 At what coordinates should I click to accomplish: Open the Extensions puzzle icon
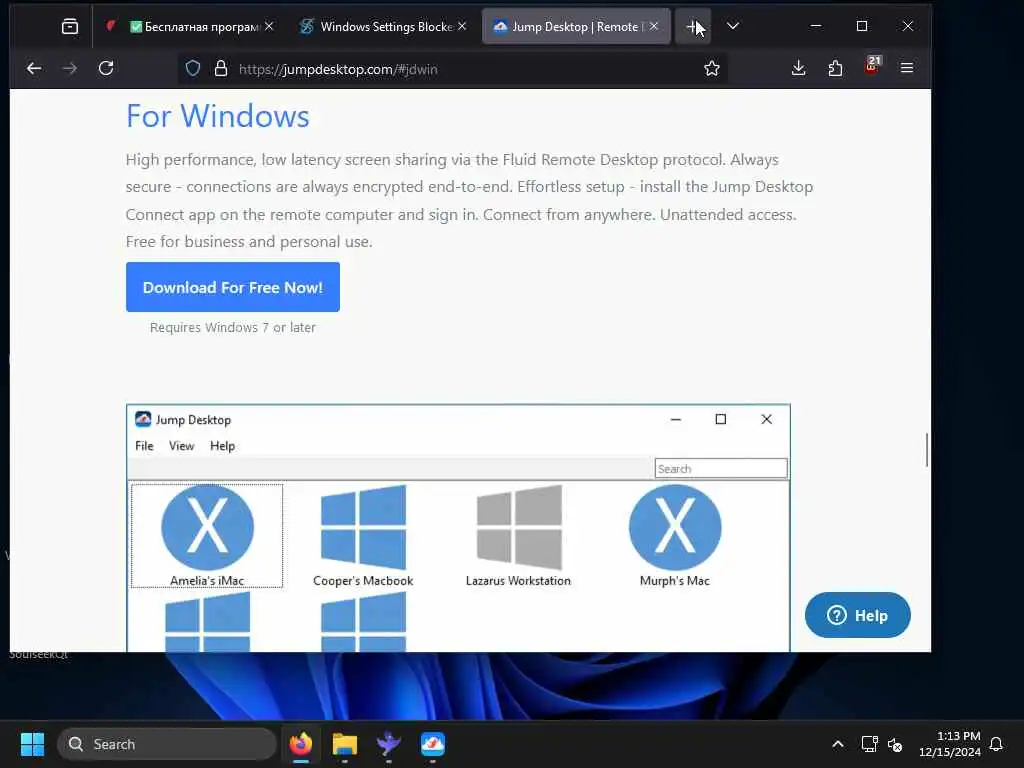(x=835, y=68)
